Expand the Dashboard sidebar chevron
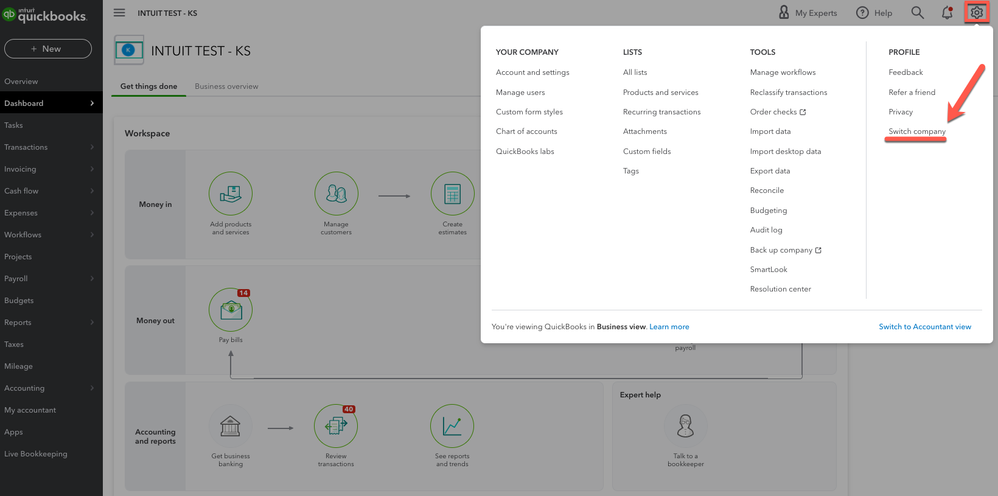Image resolution: width=998 pixels, height=496 pixels. (92, 103)
